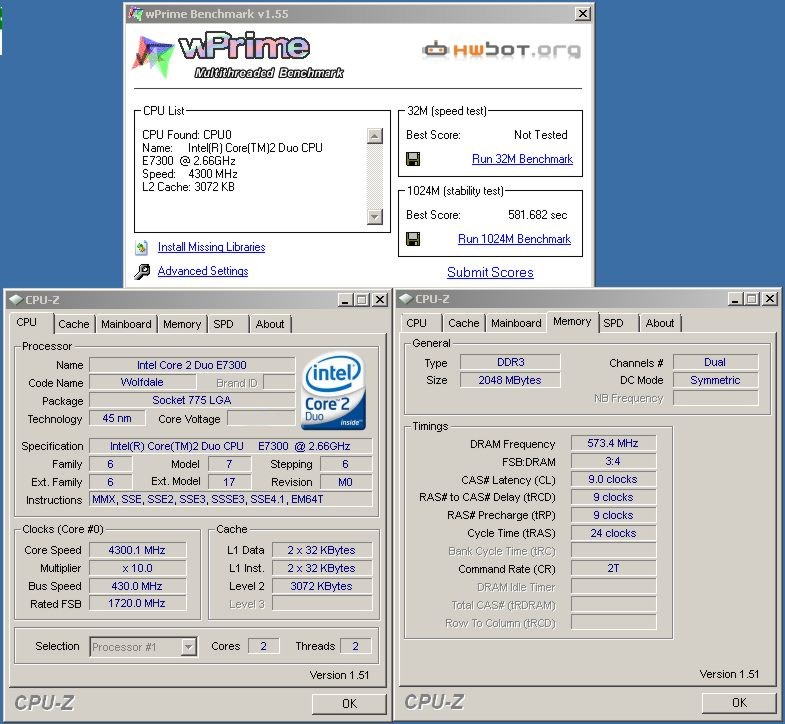Close the right CPU-Z window
The height and width of the screenshot is (724, 785).
[x=769, y=299]
